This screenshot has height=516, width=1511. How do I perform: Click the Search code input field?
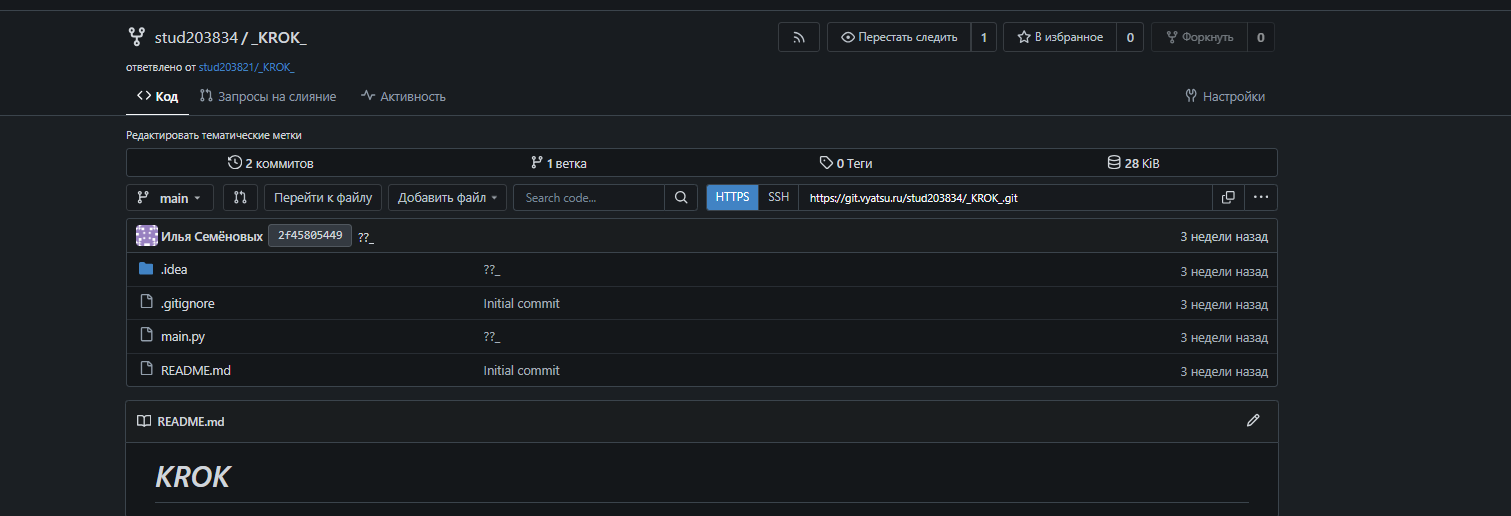tap(589, 198)
